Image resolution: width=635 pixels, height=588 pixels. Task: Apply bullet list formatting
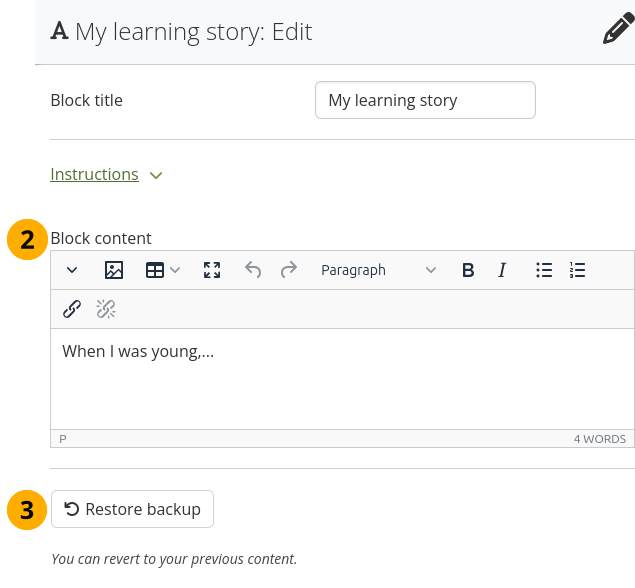click(x=544, y=270)
